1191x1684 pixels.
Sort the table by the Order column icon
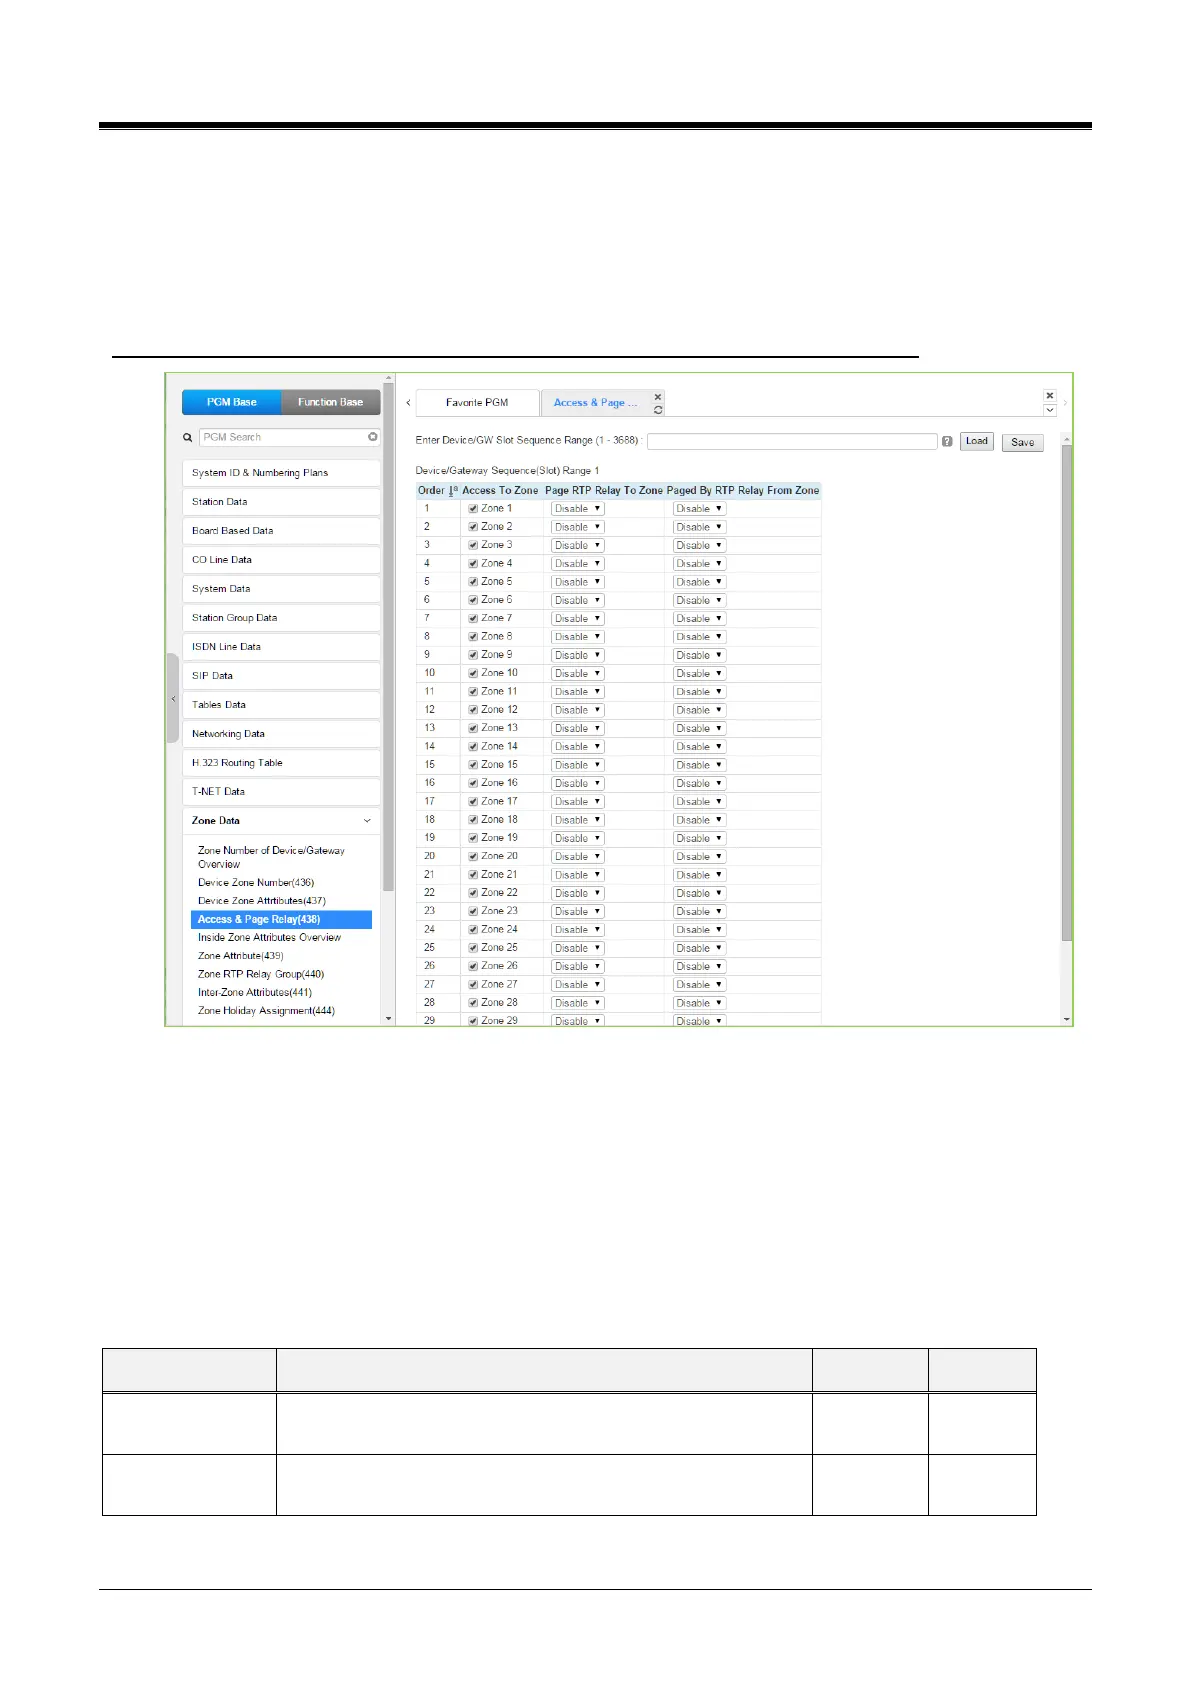click(453, 491)
